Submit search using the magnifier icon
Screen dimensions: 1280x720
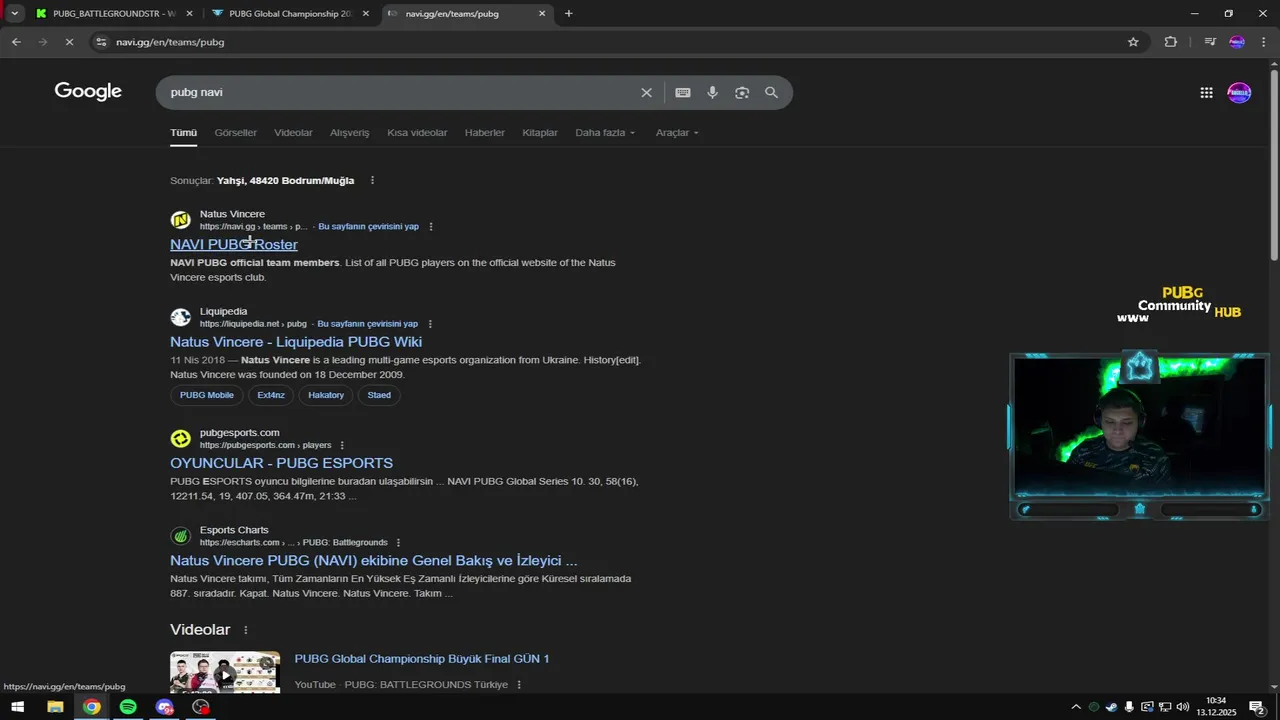click(x=771, y=93)
